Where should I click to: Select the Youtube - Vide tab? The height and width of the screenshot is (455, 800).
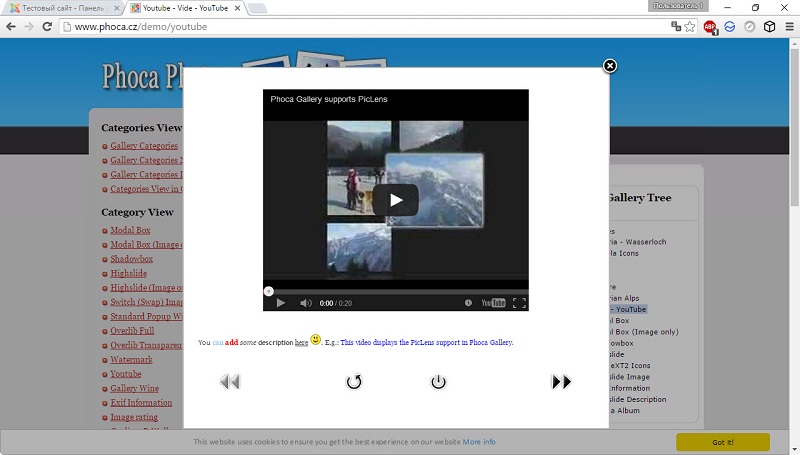click(x=185, y=8)
